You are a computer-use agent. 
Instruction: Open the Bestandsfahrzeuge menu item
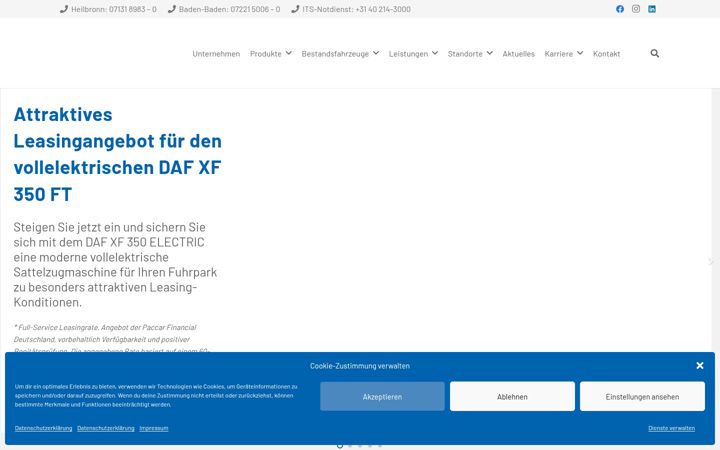335,54
